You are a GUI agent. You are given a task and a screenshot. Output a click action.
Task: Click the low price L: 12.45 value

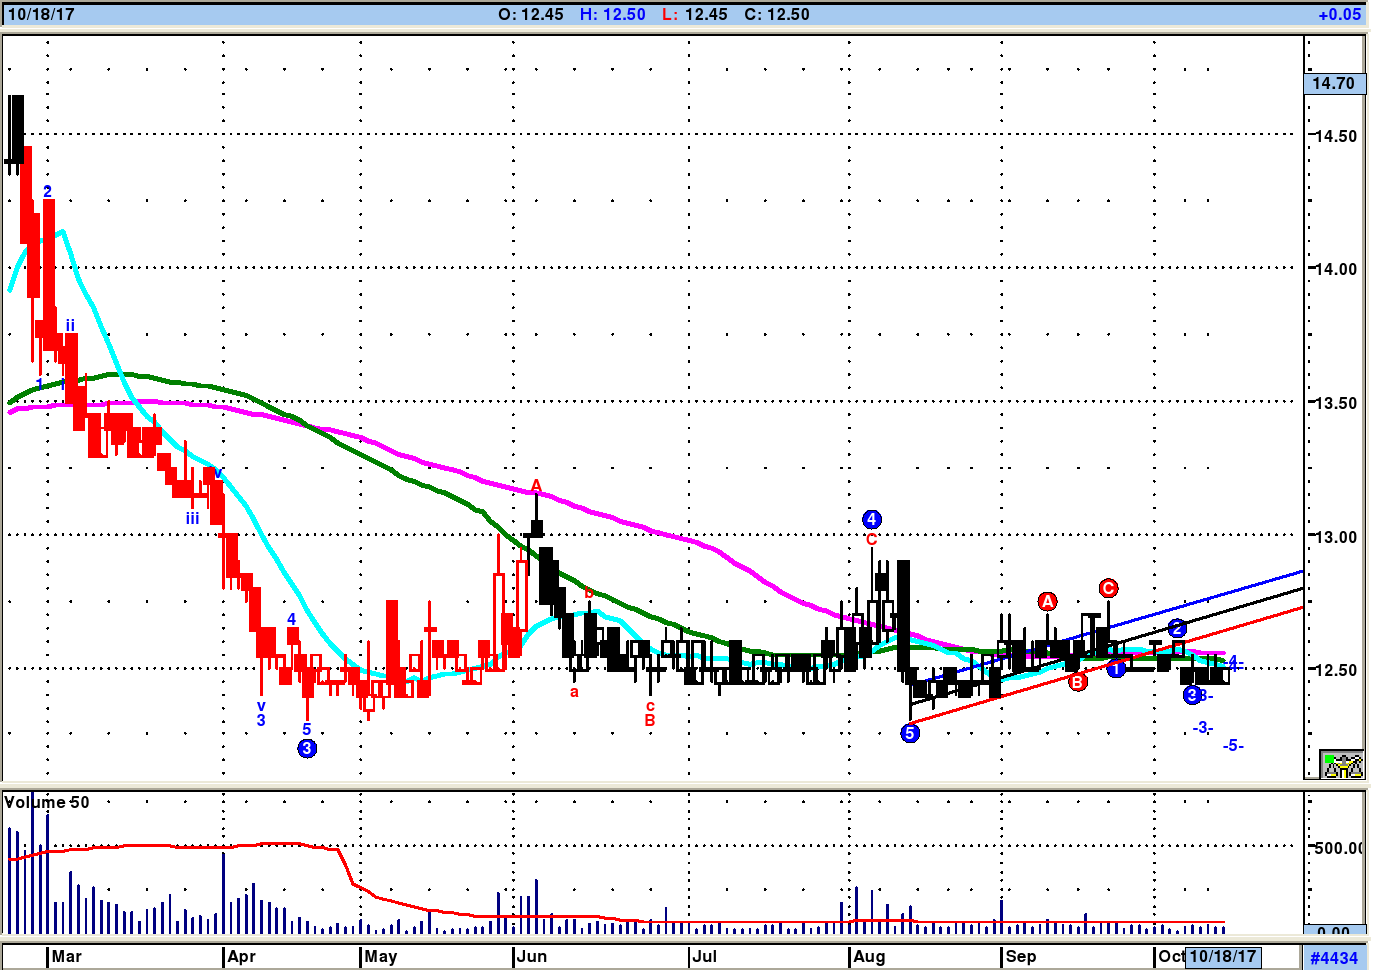695,14
